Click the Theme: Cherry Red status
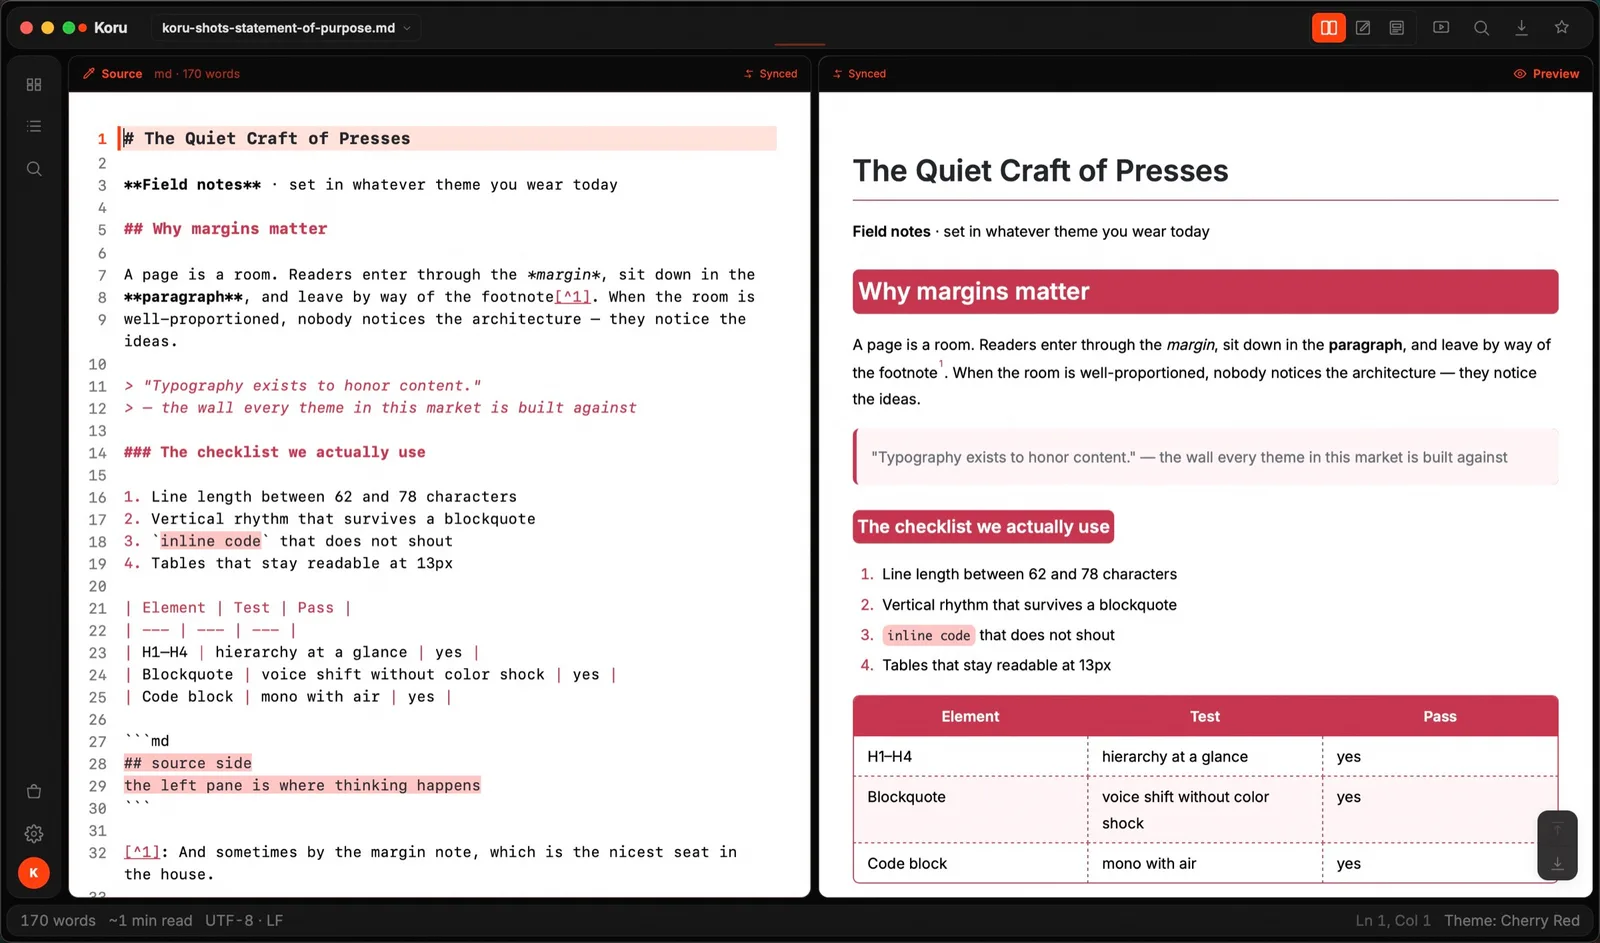Screen dimensions: 1600x943 pos(1512,921)
